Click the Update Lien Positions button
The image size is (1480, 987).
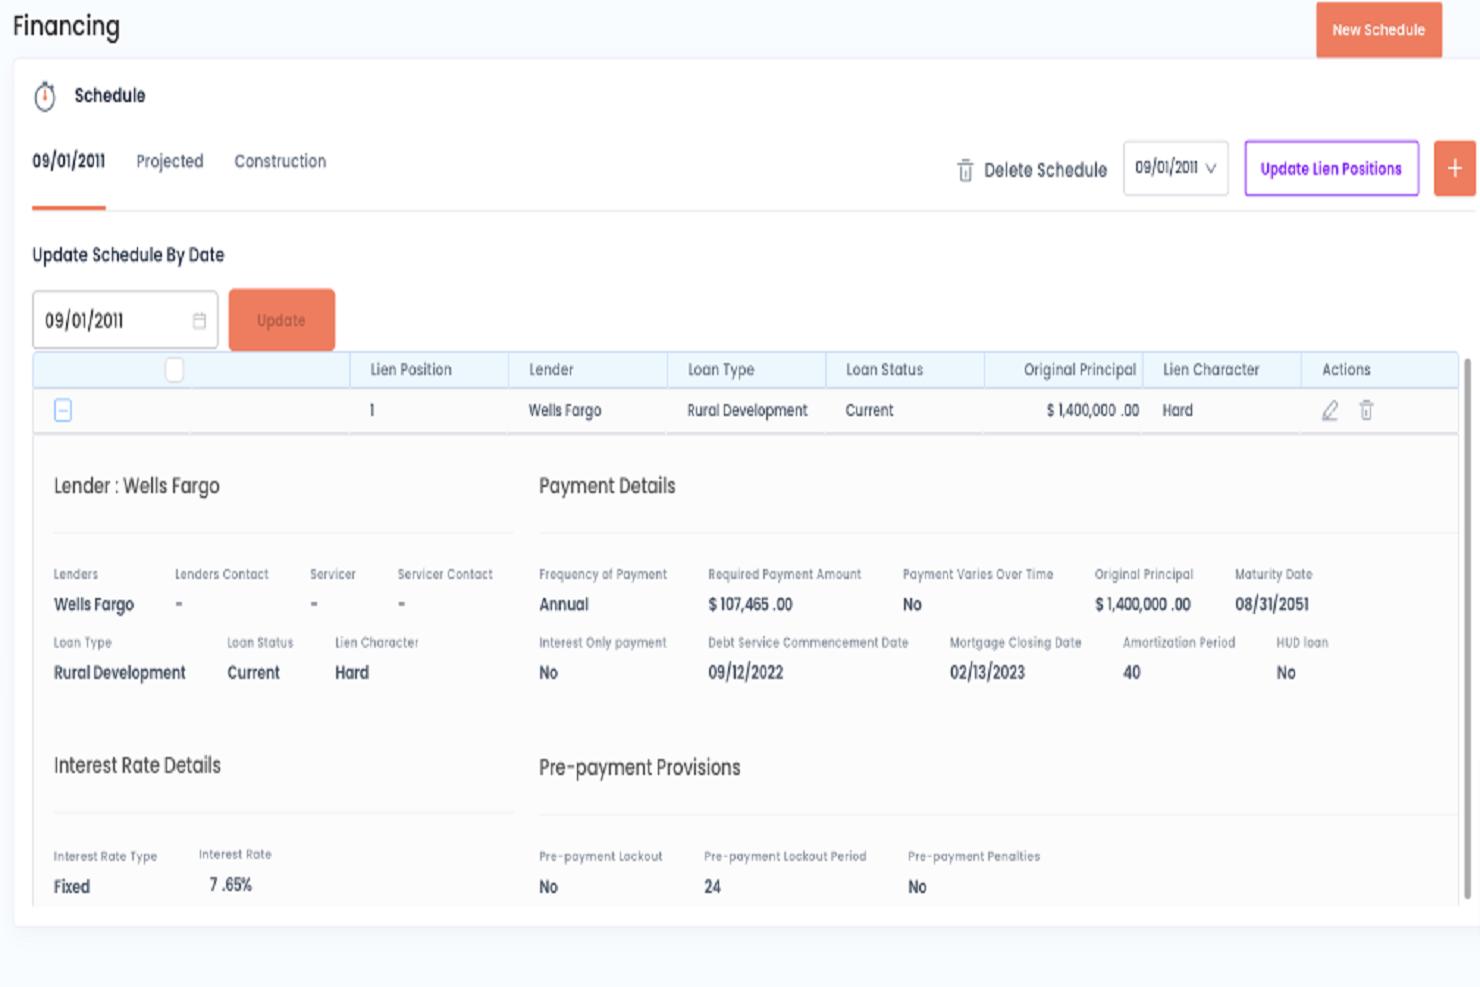point(1331,169)
